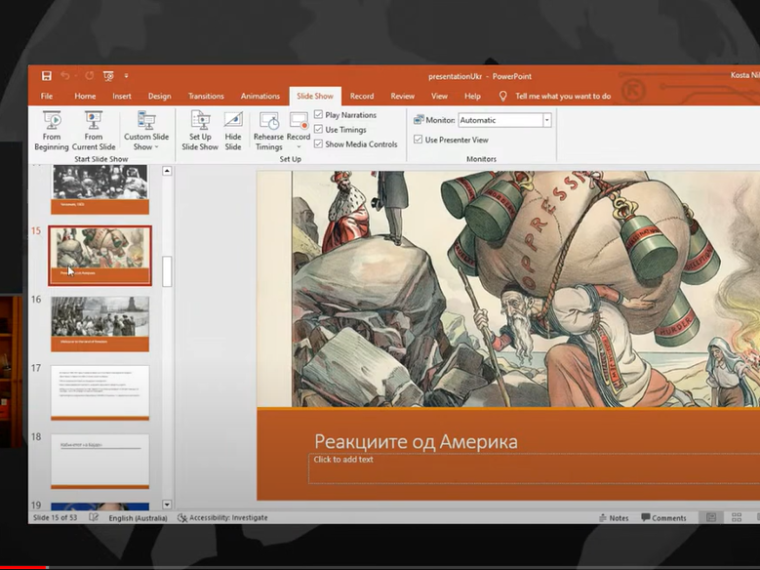Switch to the View tab

439,96
